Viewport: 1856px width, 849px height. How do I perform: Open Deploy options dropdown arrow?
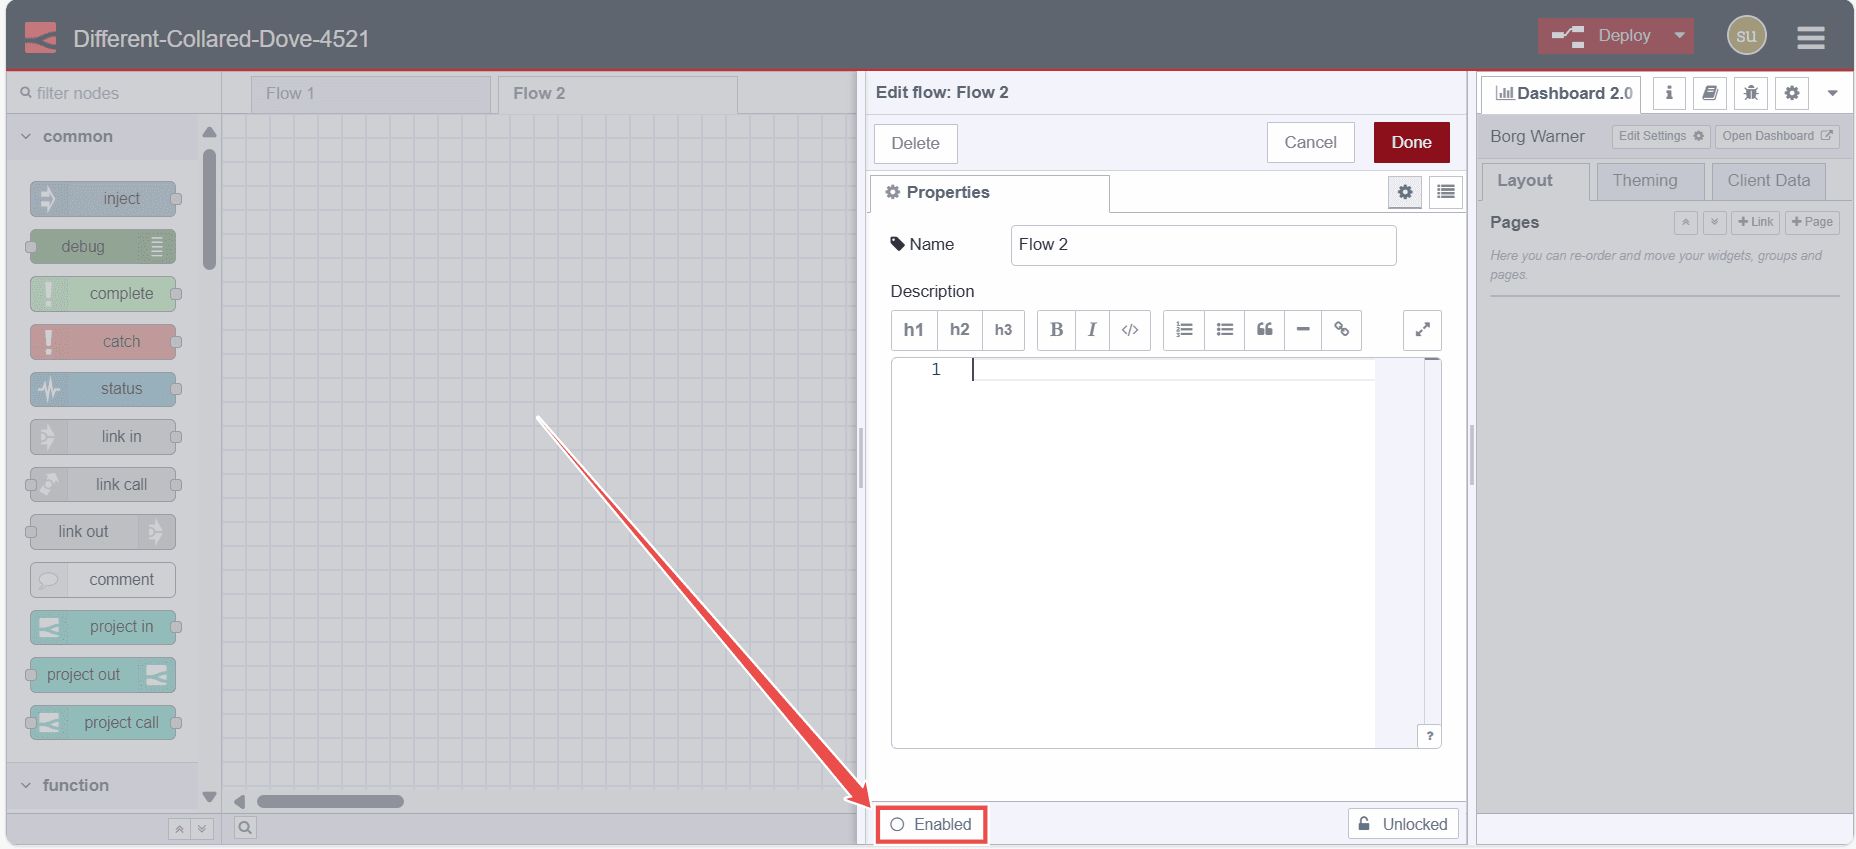[1680, 36]
